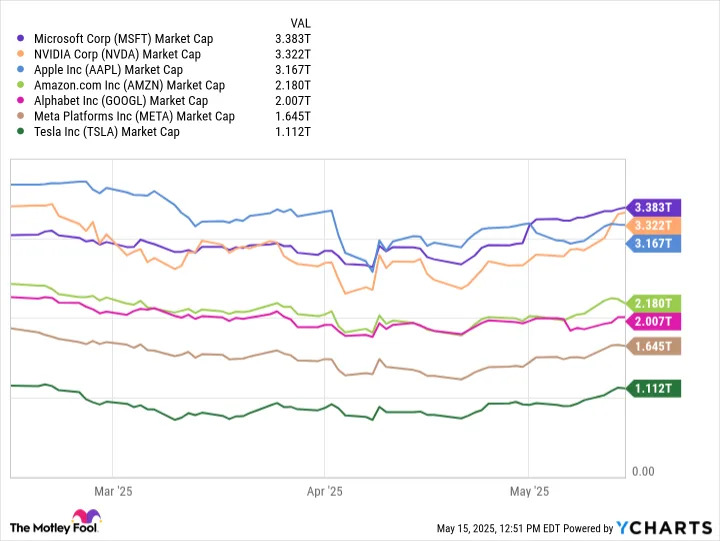
Task: Click the magenta 2.007T end-of-line flag
Action: coord(653,321)
